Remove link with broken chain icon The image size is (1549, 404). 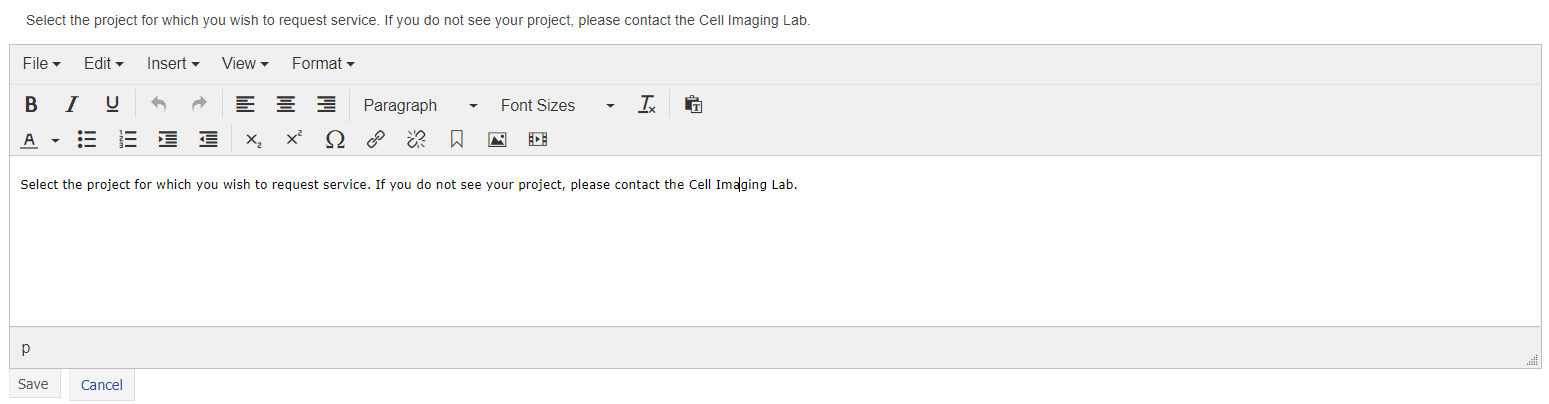pyautogui.click(x=416, y=140)
